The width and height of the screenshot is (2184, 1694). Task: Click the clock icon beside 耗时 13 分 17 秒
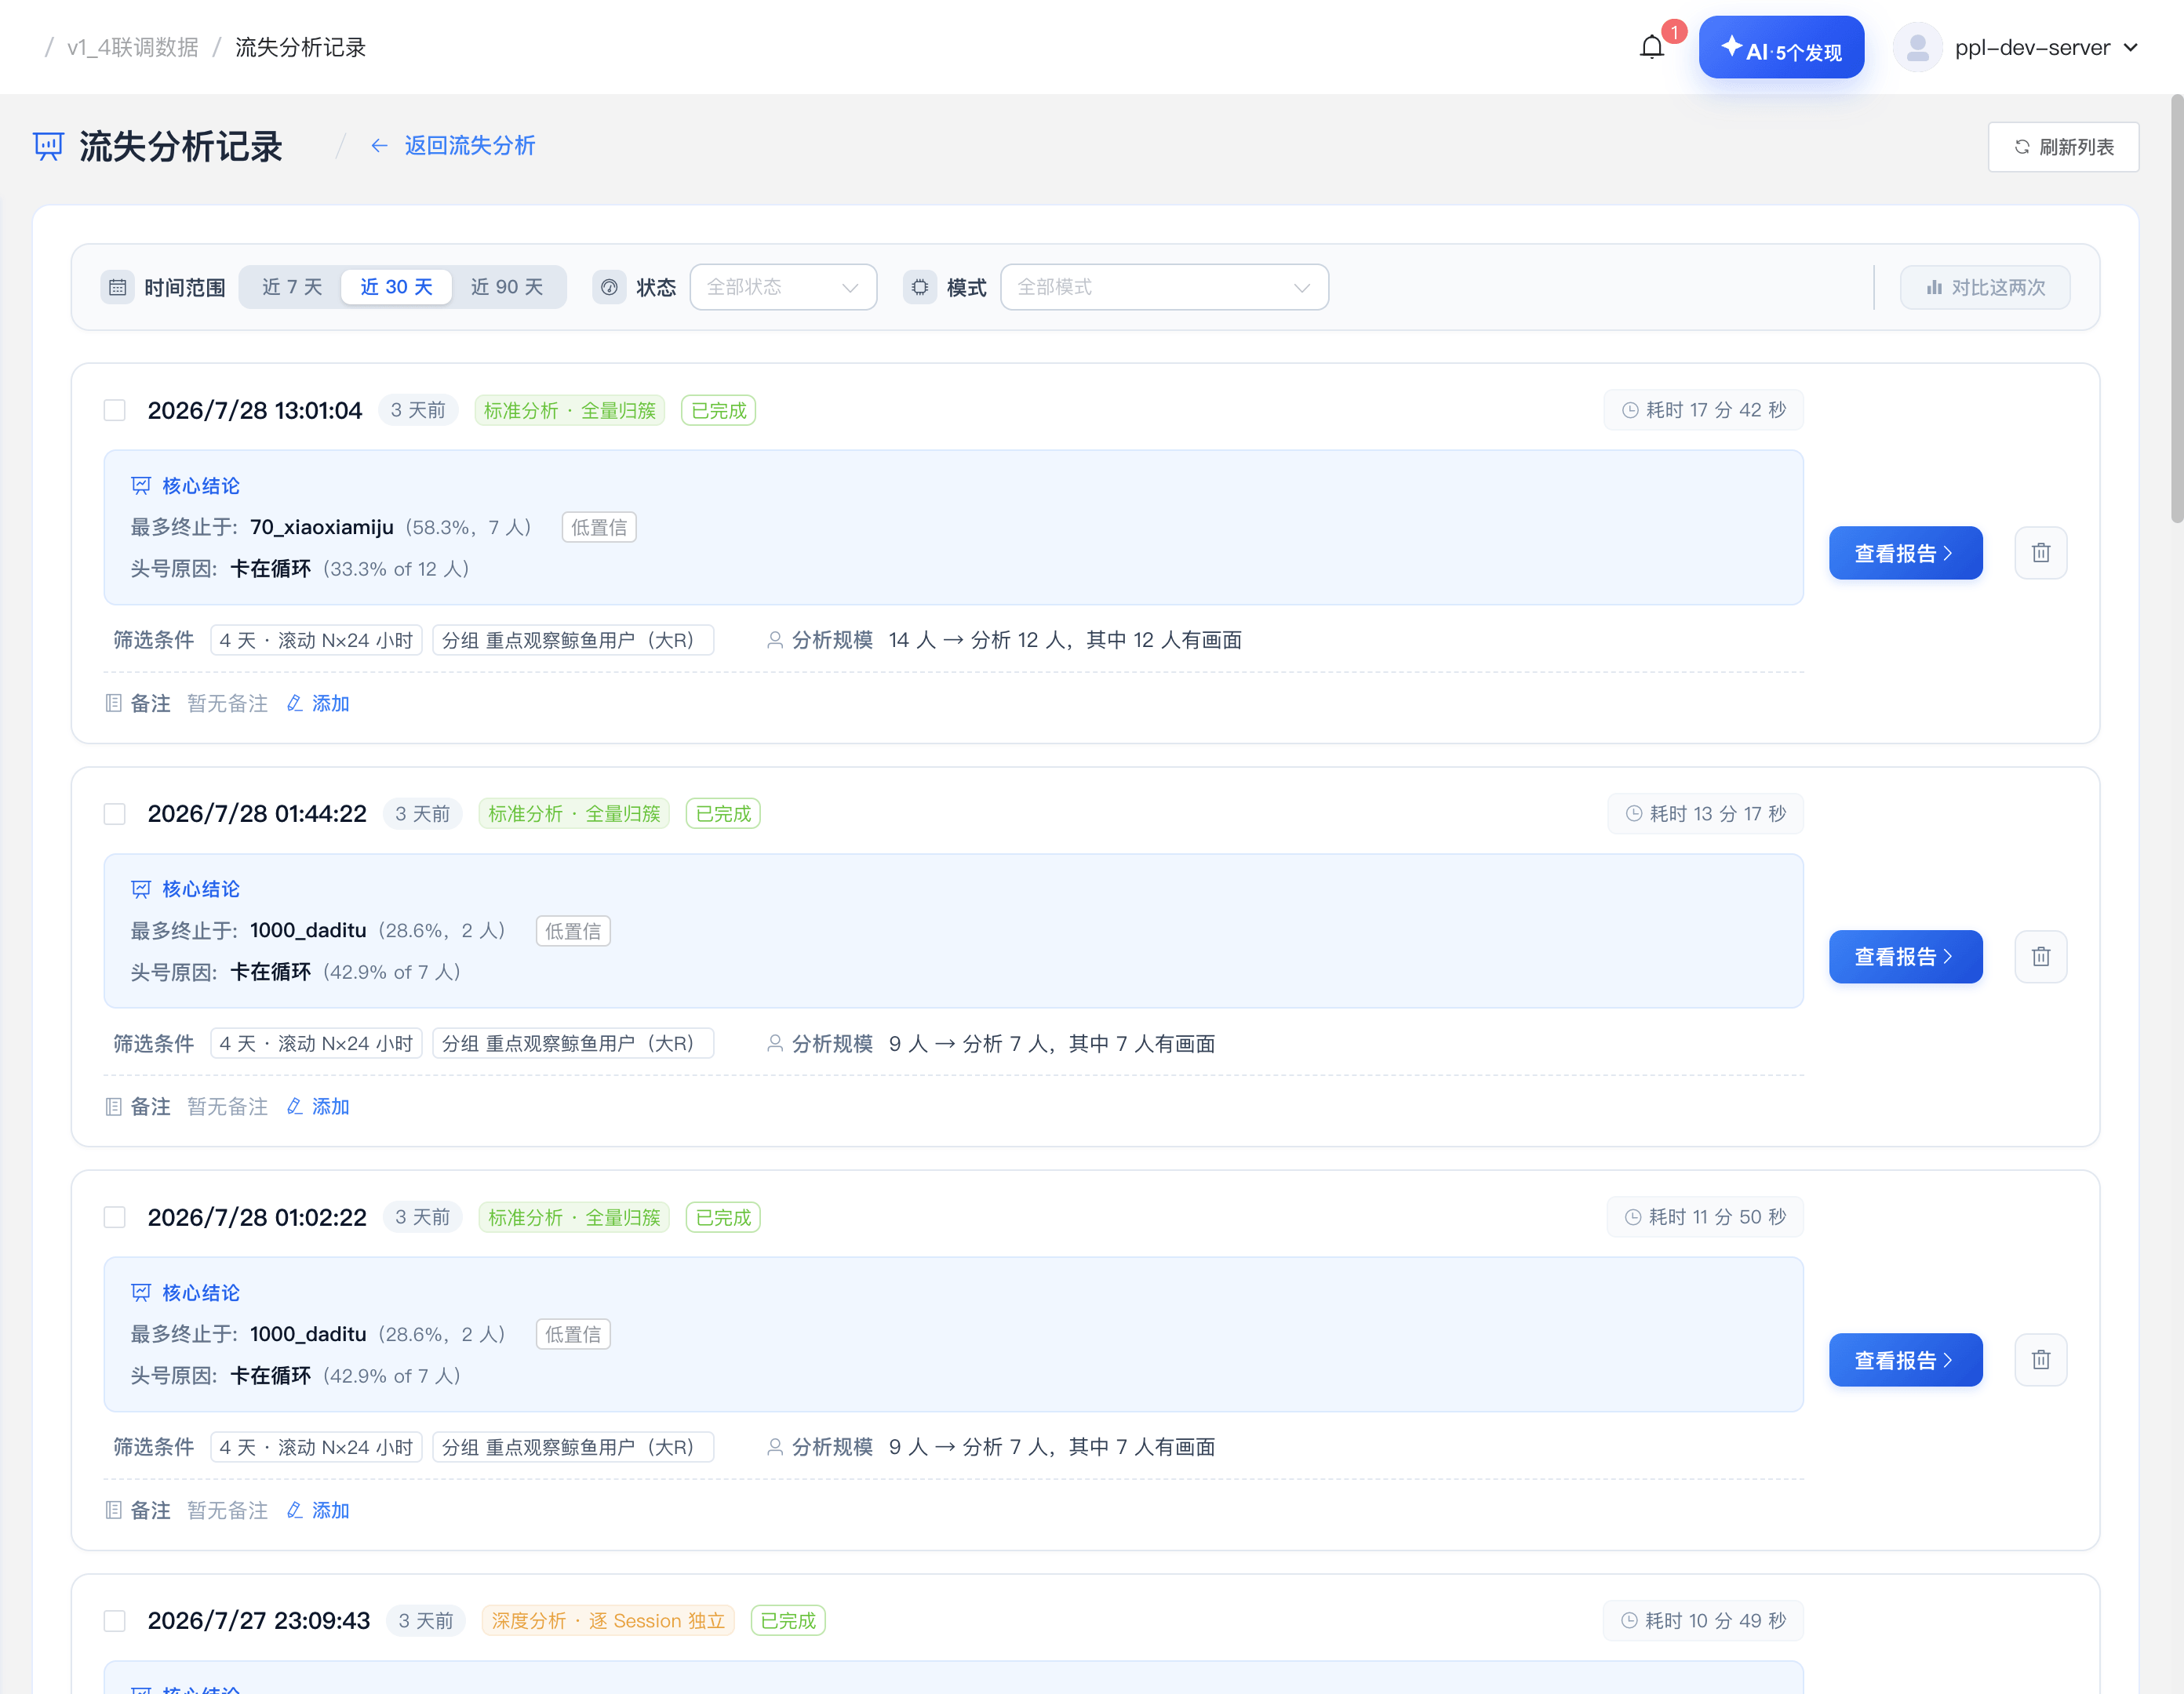[1634, 814]
